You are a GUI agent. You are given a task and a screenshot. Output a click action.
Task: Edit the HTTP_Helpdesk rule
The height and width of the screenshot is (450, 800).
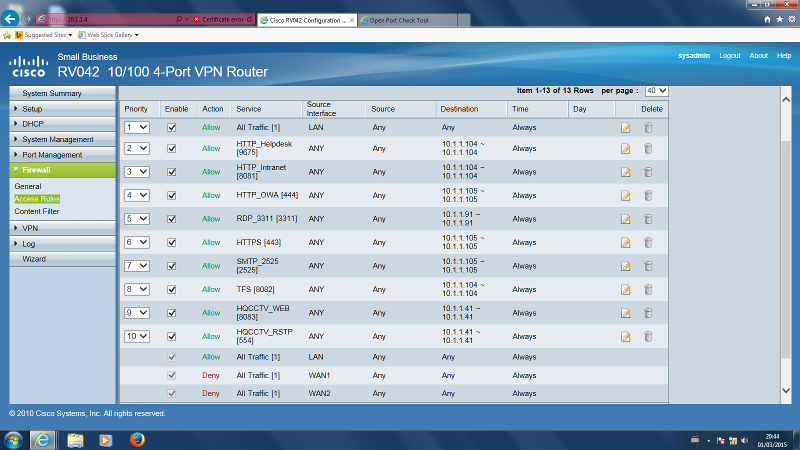tap(626, 148)
